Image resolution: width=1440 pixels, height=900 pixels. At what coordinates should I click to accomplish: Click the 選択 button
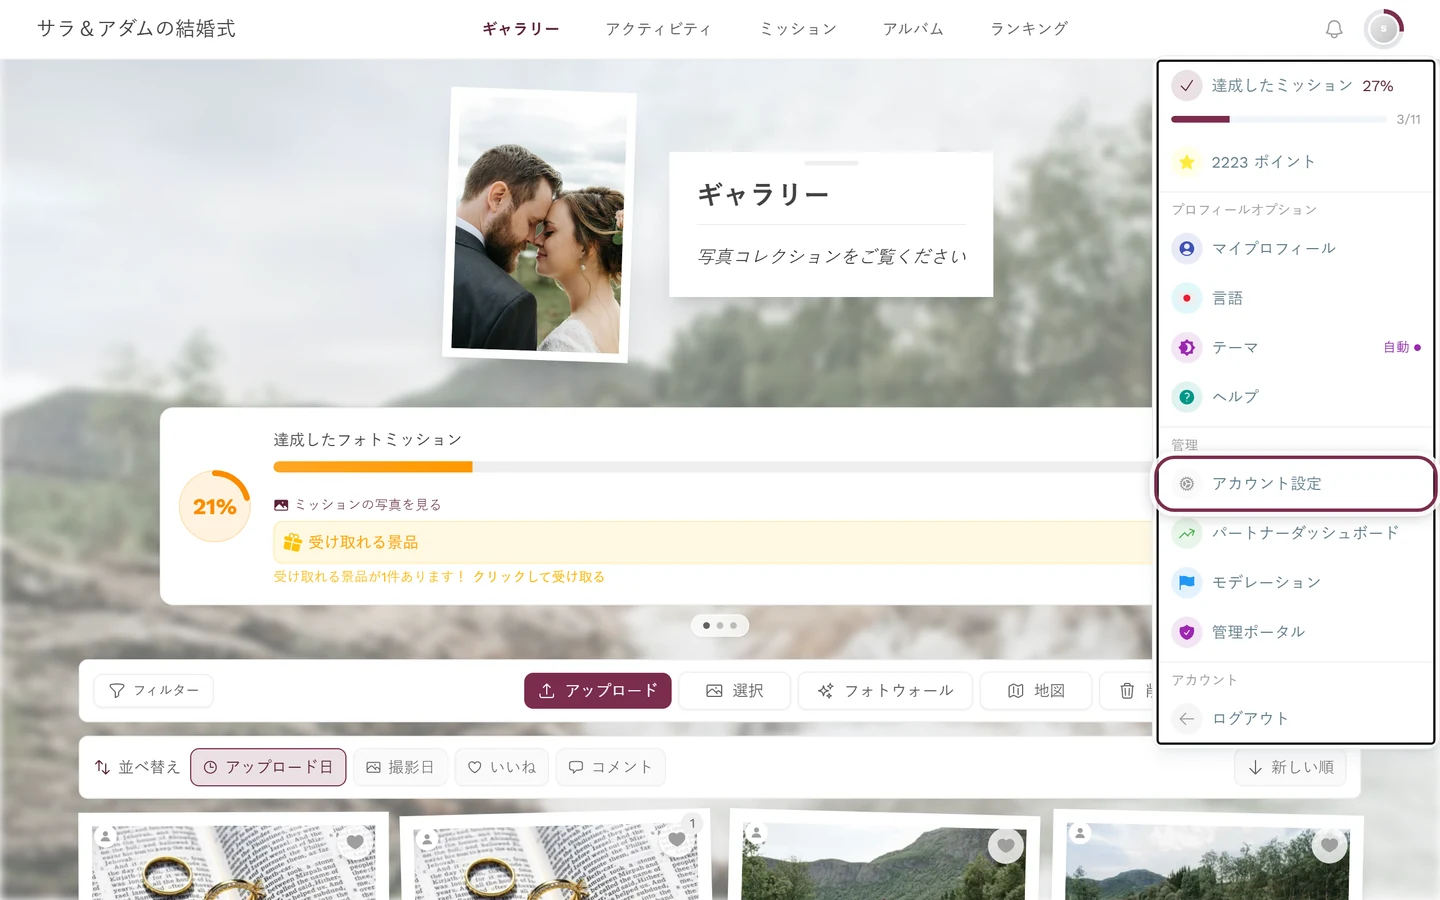735,691
